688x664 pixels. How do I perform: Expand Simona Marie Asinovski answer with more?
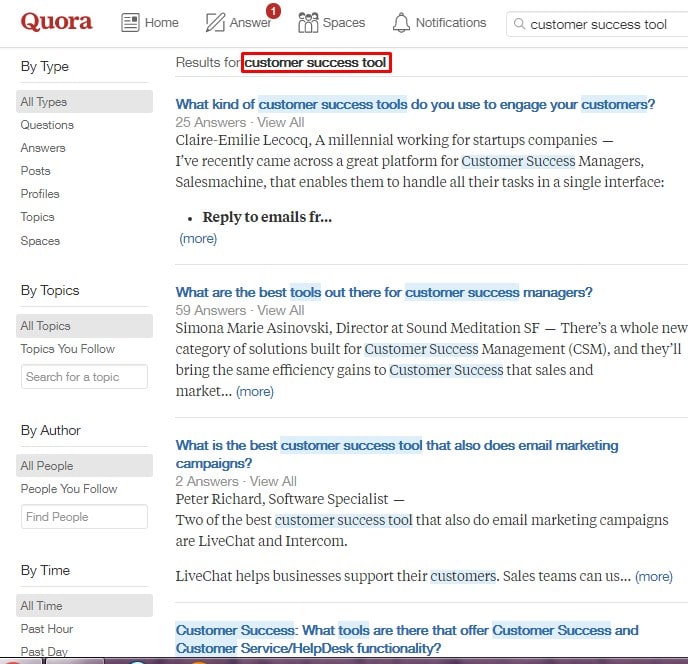pyautogui.click(x=255, y=391)
